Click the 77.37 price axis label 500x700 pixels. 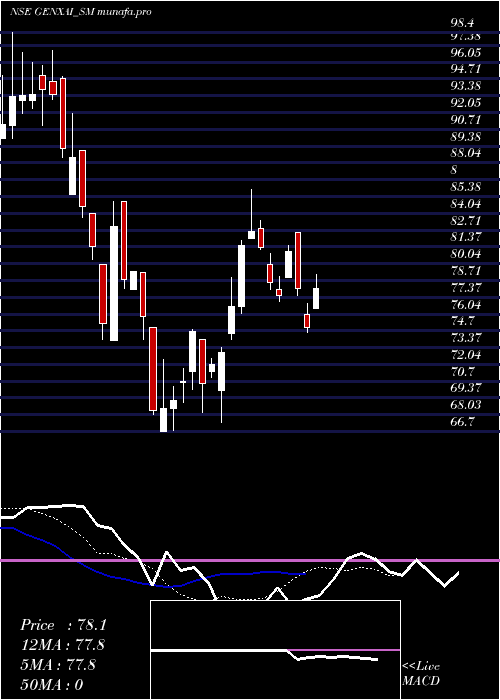click(466, 288)
